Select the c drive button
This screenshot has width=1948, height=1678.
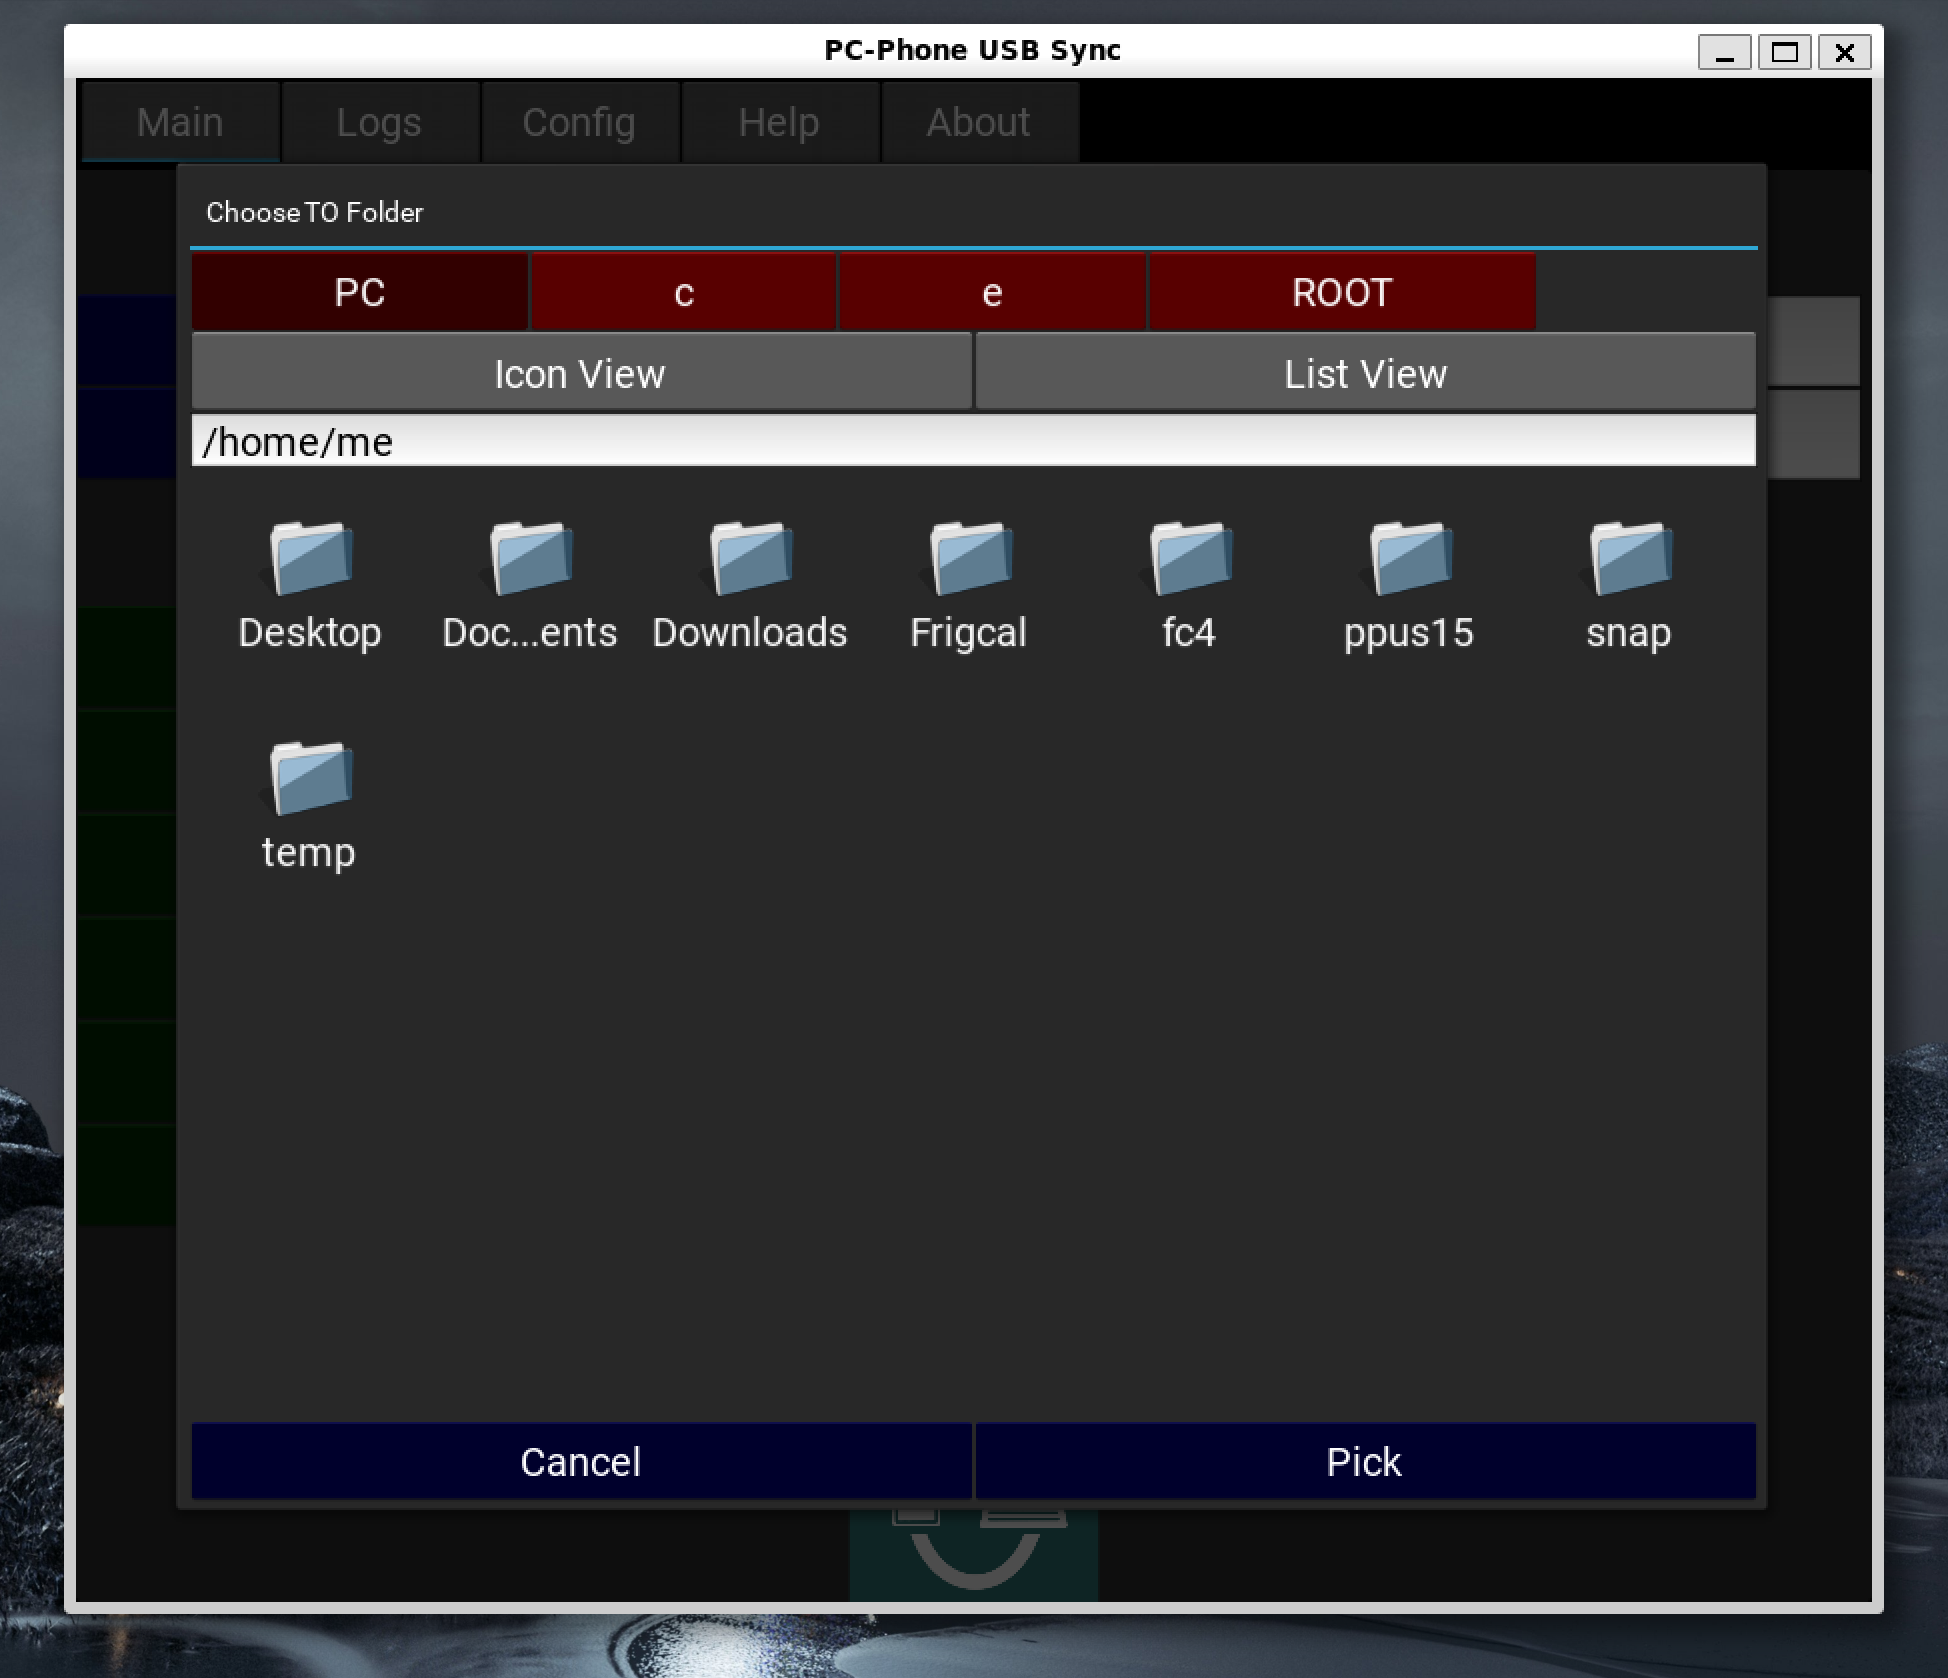pos(683,292)
